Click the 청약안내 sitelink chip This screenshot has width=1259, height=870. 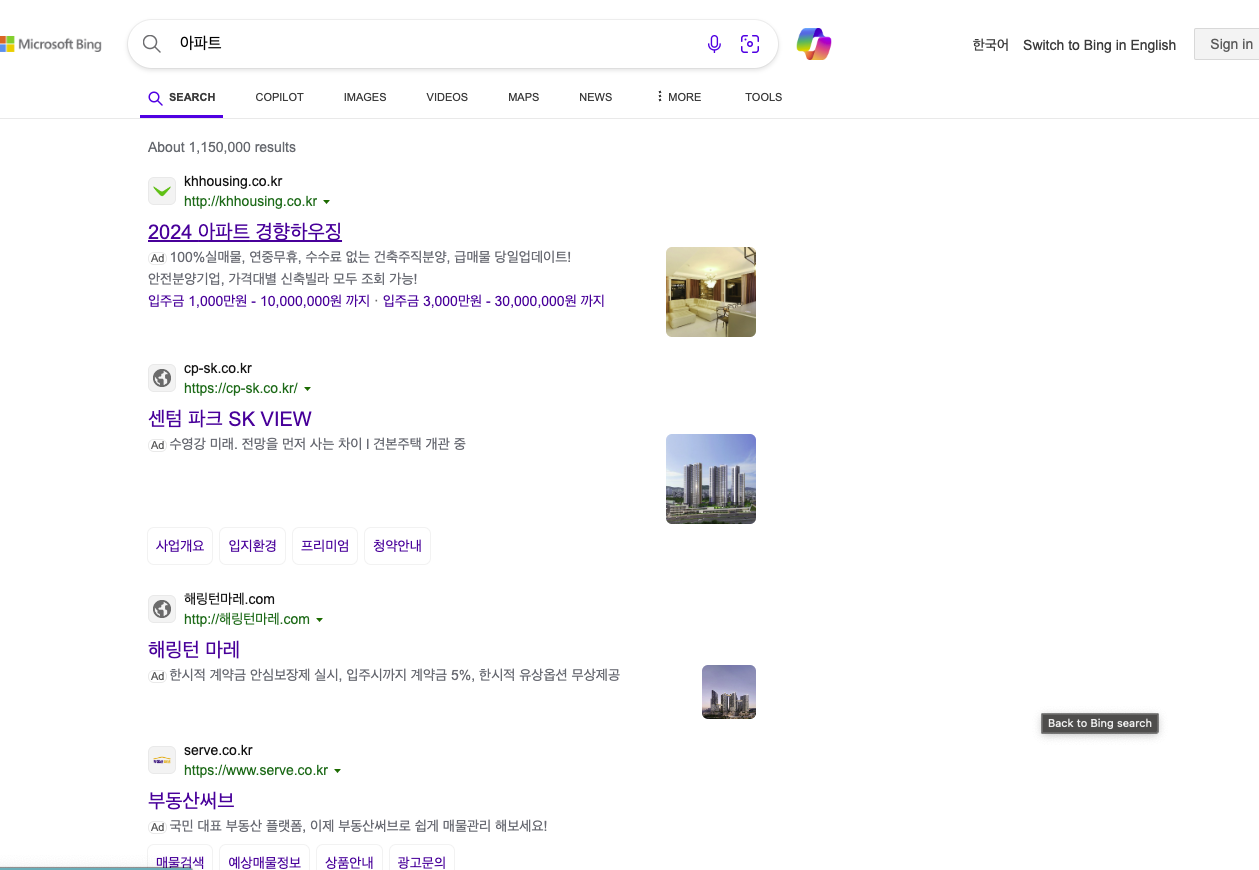pyautogui.click(x=397, y=545)
